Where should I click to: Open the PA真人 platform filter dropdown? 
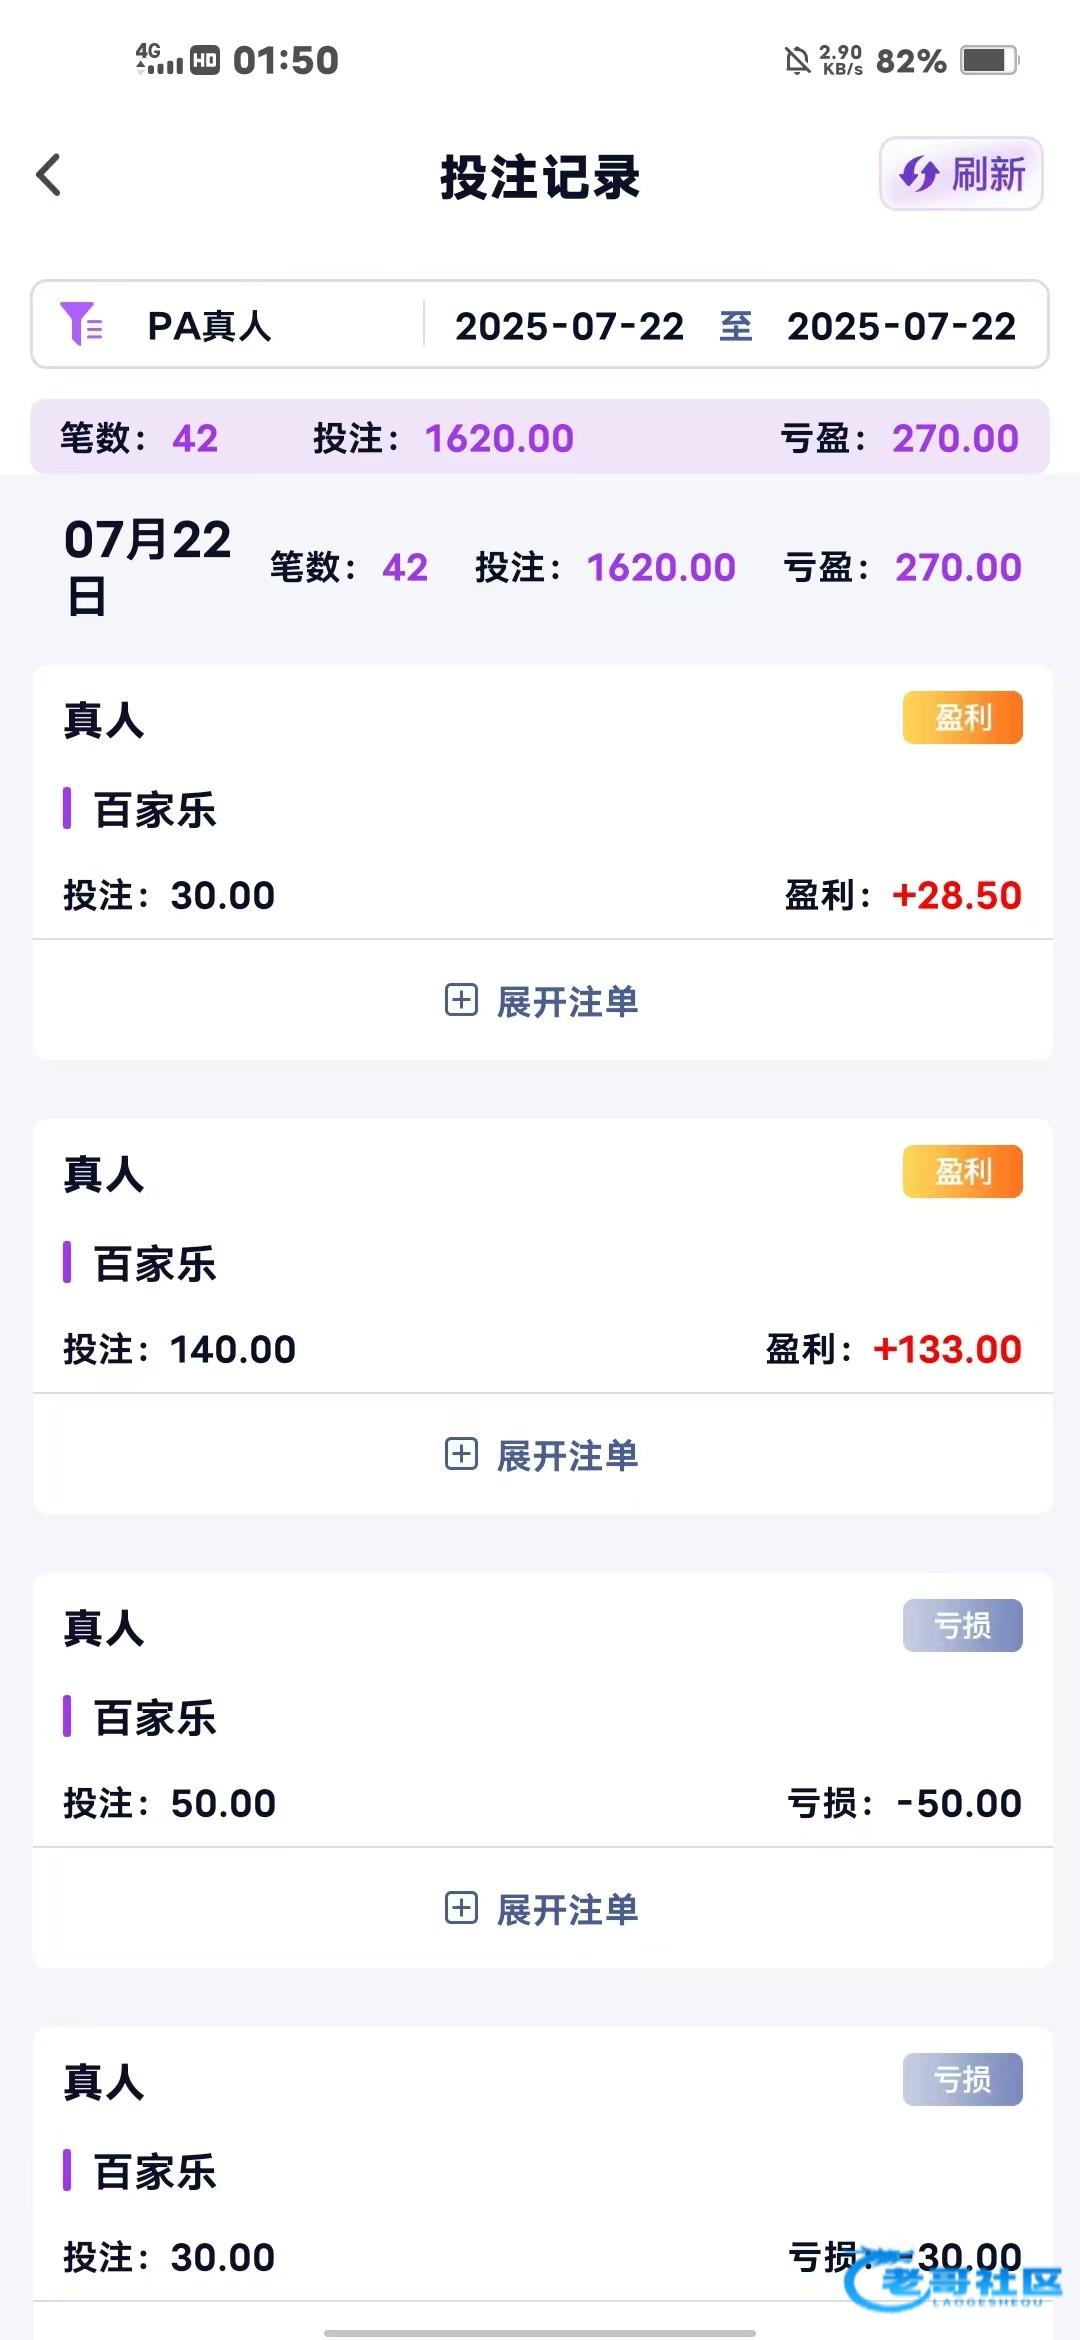pos(209,326)
